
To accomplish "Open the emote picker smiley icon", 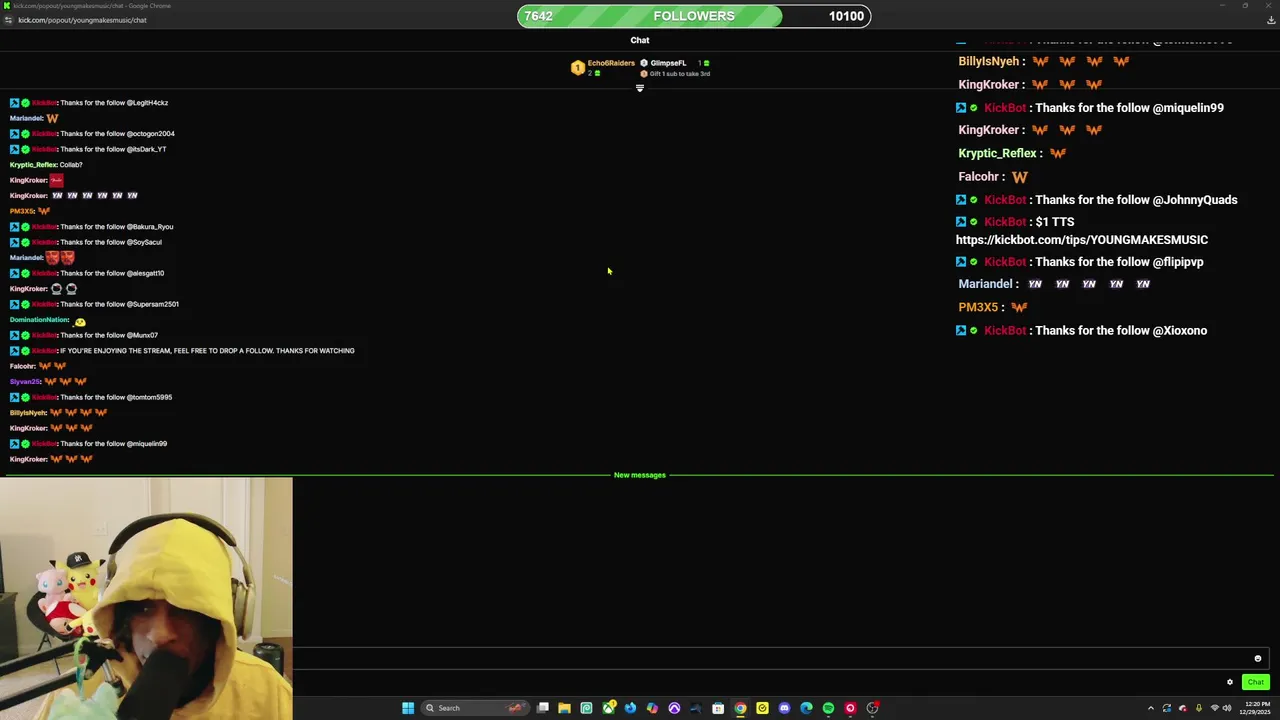I will [x=1258, y=659].
